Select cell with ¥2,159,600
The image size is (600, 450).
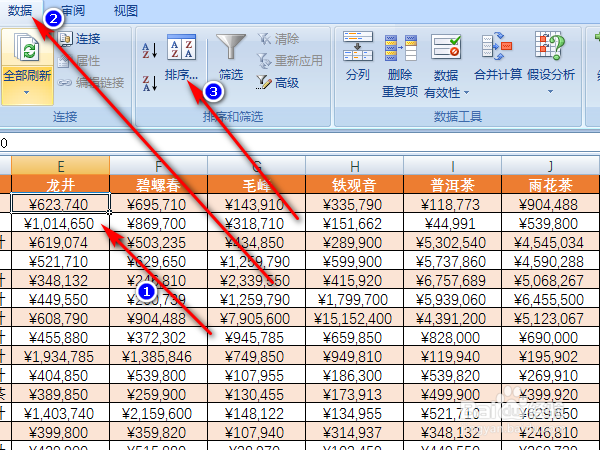pyautogui.click(x=158, y=414)
